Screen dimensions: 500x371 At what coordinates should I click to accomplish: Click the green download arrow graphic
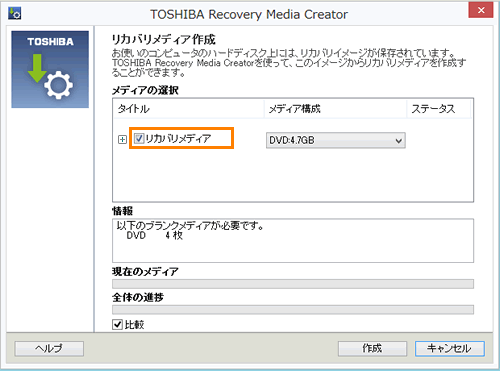[37, 68]
